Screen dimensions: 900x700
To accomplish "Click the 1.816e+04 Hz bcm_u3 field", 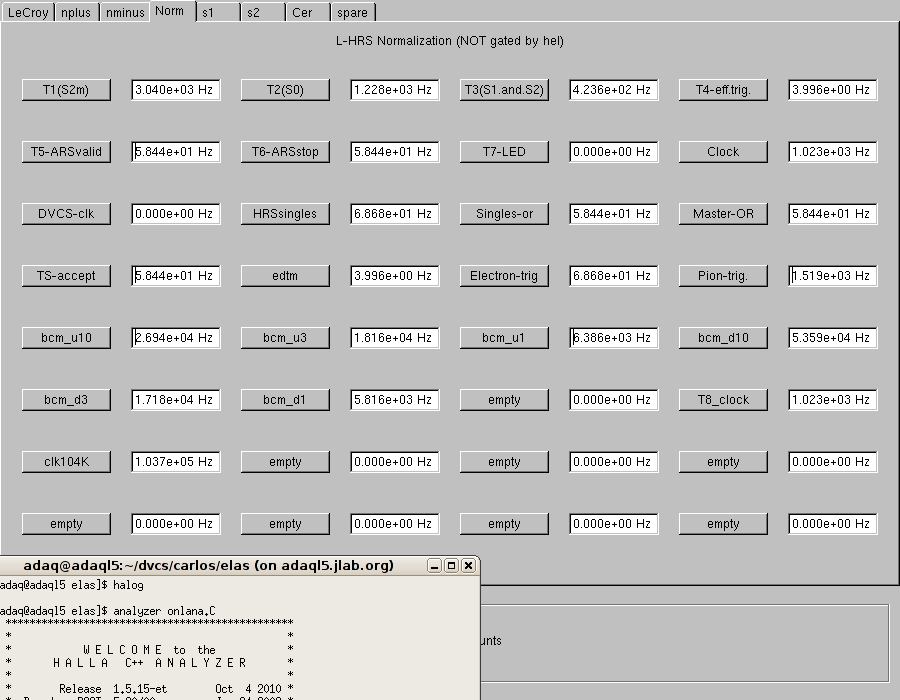I will pyautogui.click(x=395, y=338).
